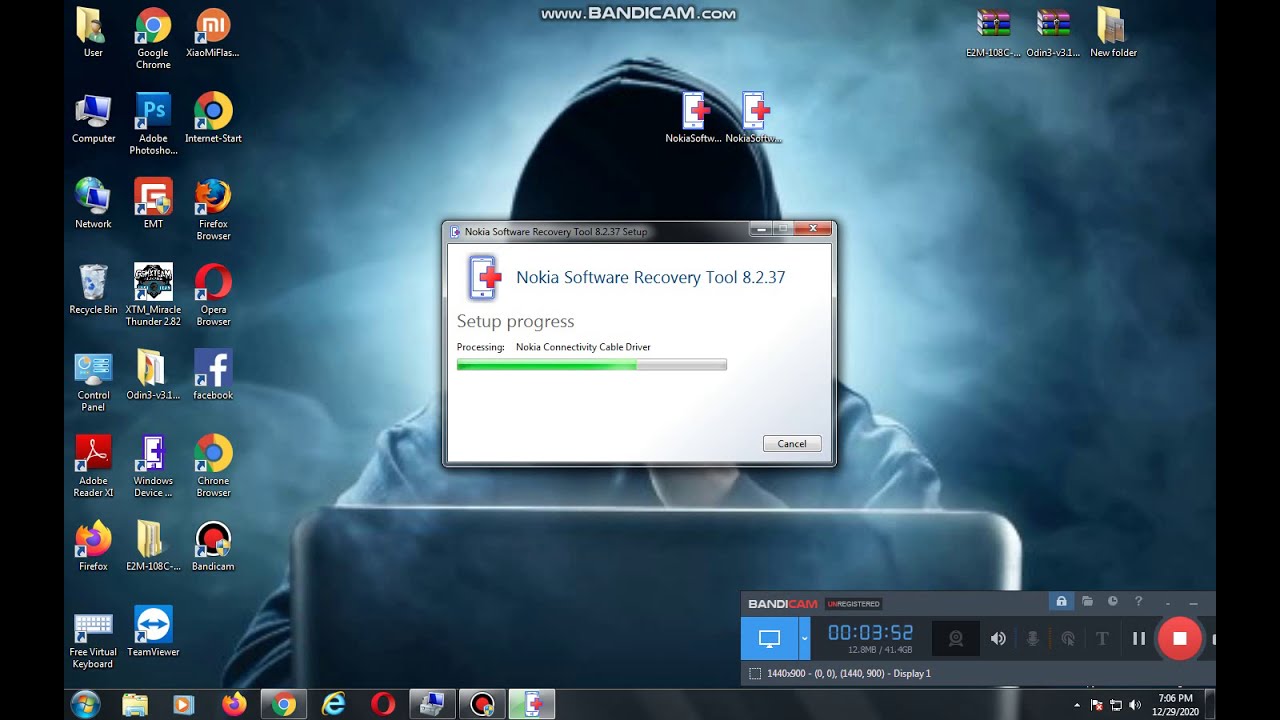
Task: Open Firefox from the taskbar
Action: (x=234, y=705)
